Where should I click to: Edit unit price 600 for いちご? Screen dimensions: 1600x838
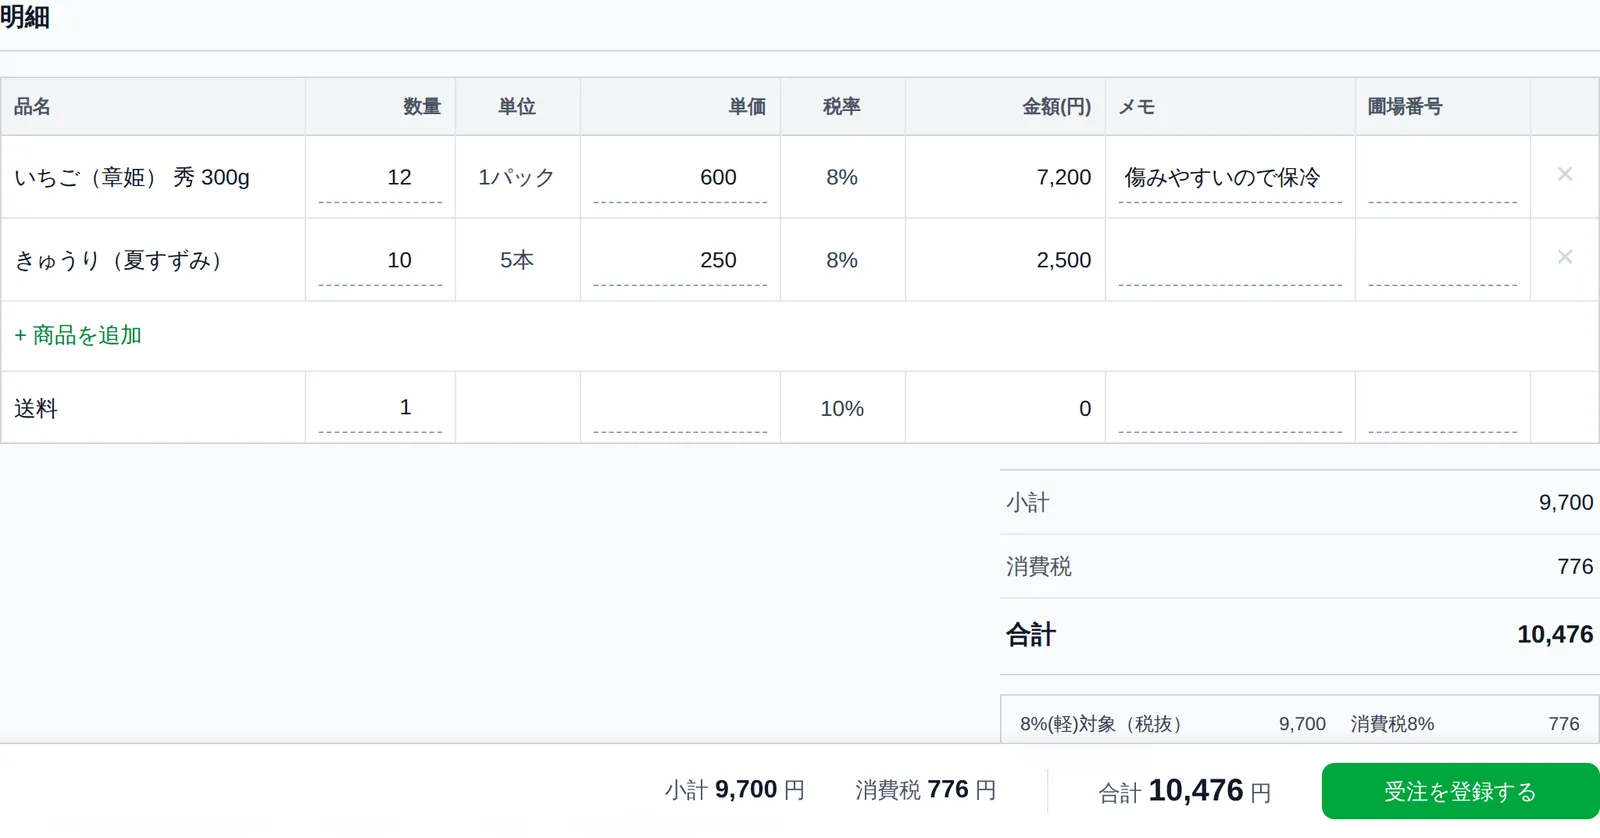(x=680, y=178)
